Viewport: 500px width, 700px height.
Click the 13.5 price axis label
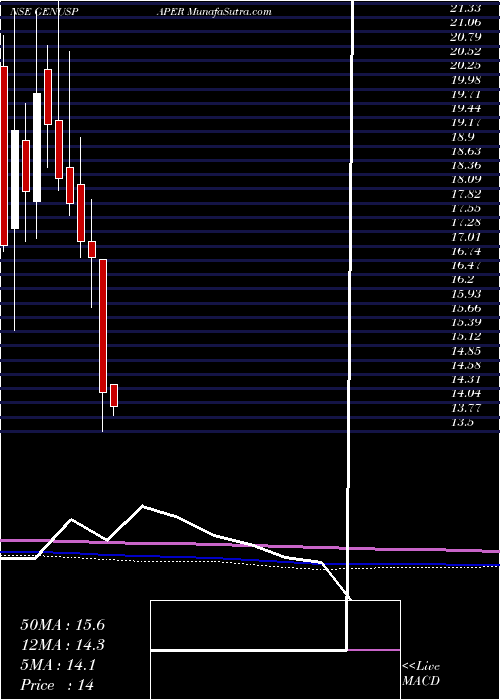tap(461, 422)
